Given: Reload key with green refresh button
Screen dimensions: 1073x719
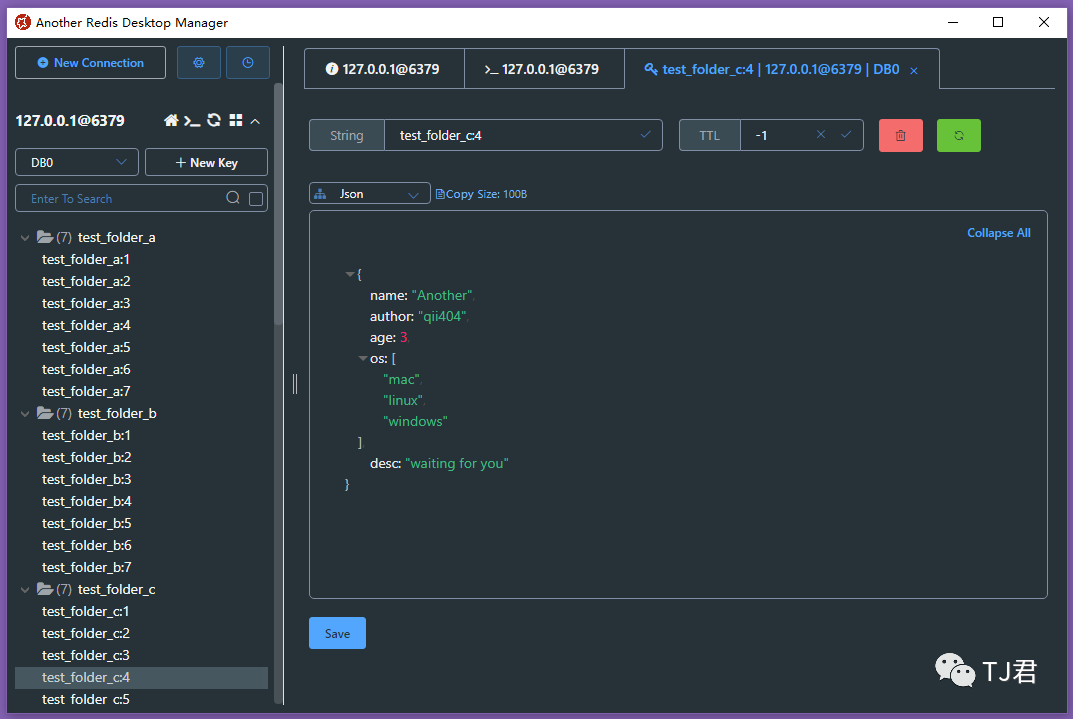Looking at the screenshot, I should 959,135.
